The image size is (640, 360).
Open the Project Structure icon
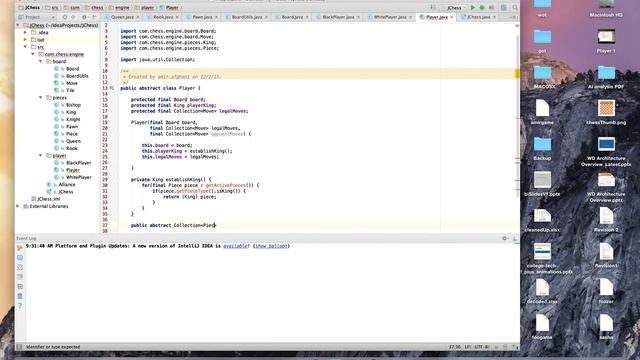click(x=504, y=7)
